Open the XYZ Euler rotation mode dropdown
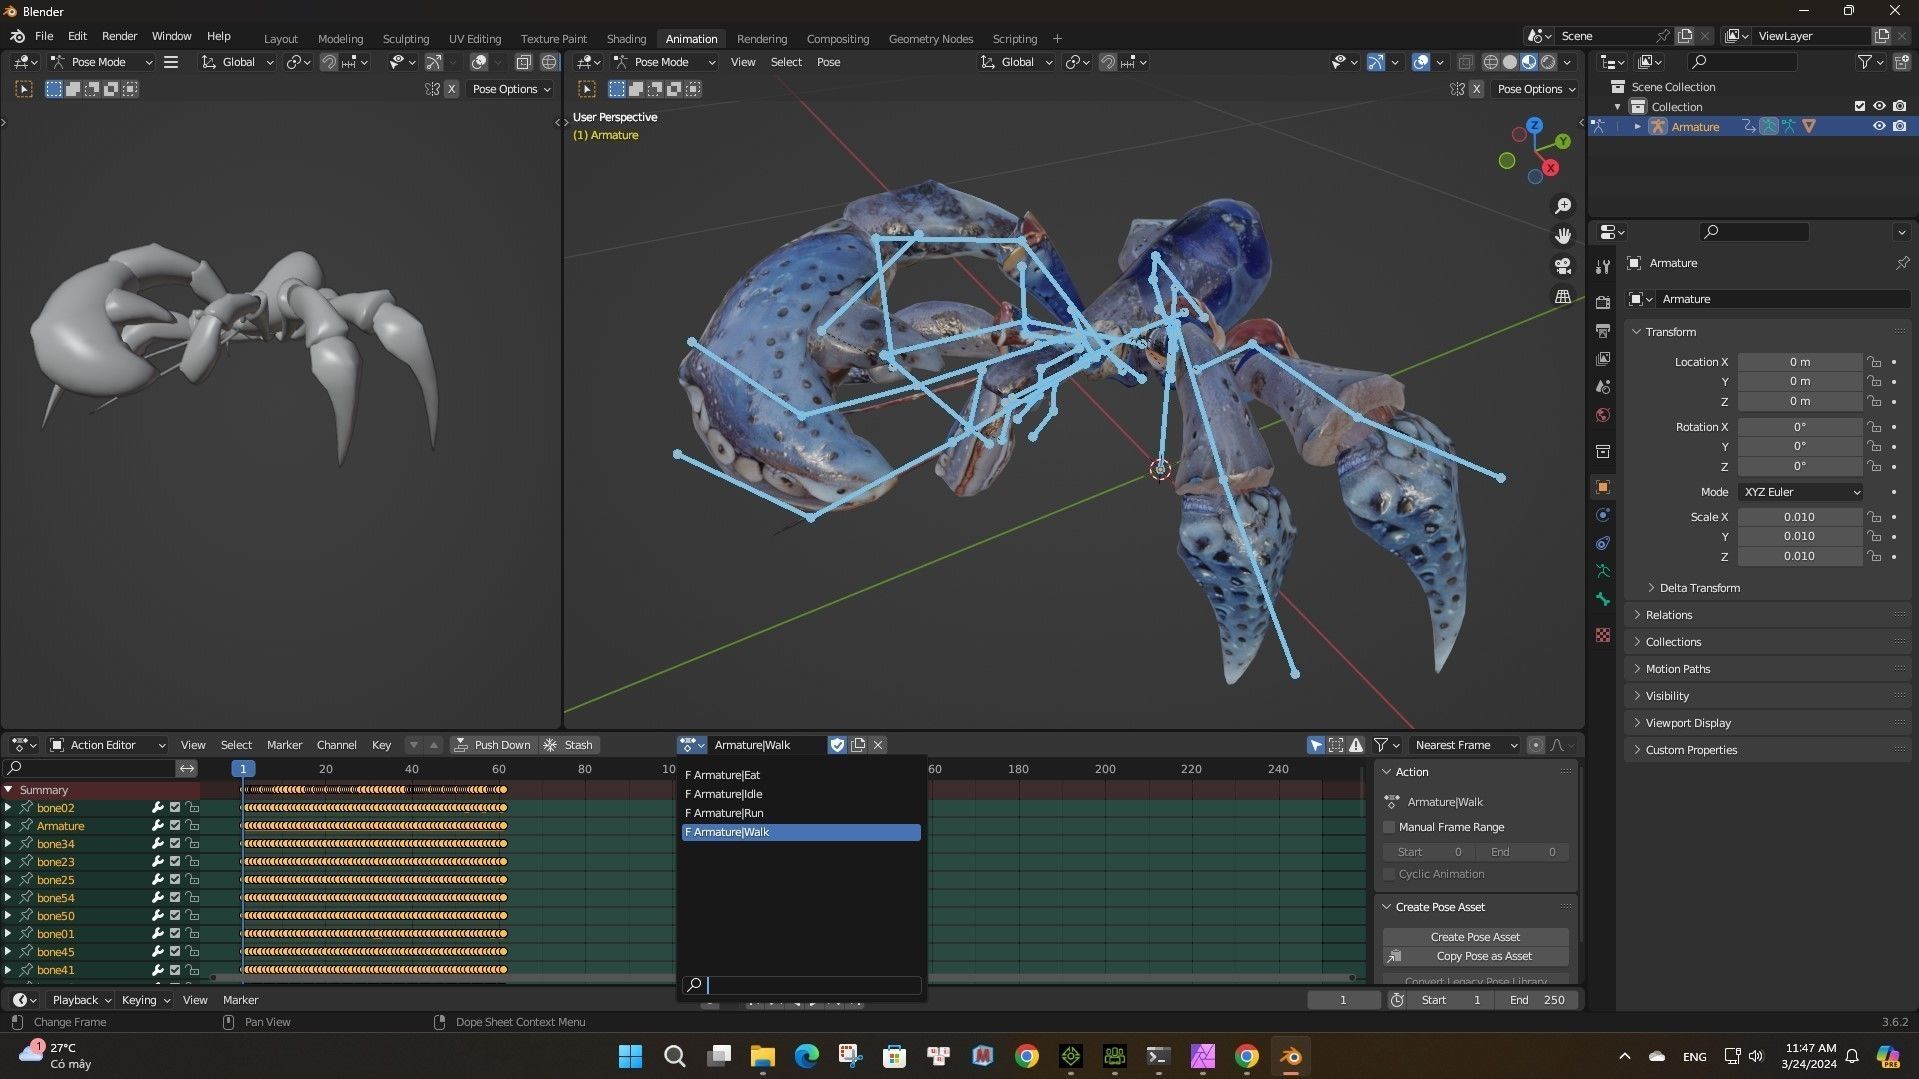1919x1079 pixels. tap(1801, 492)
